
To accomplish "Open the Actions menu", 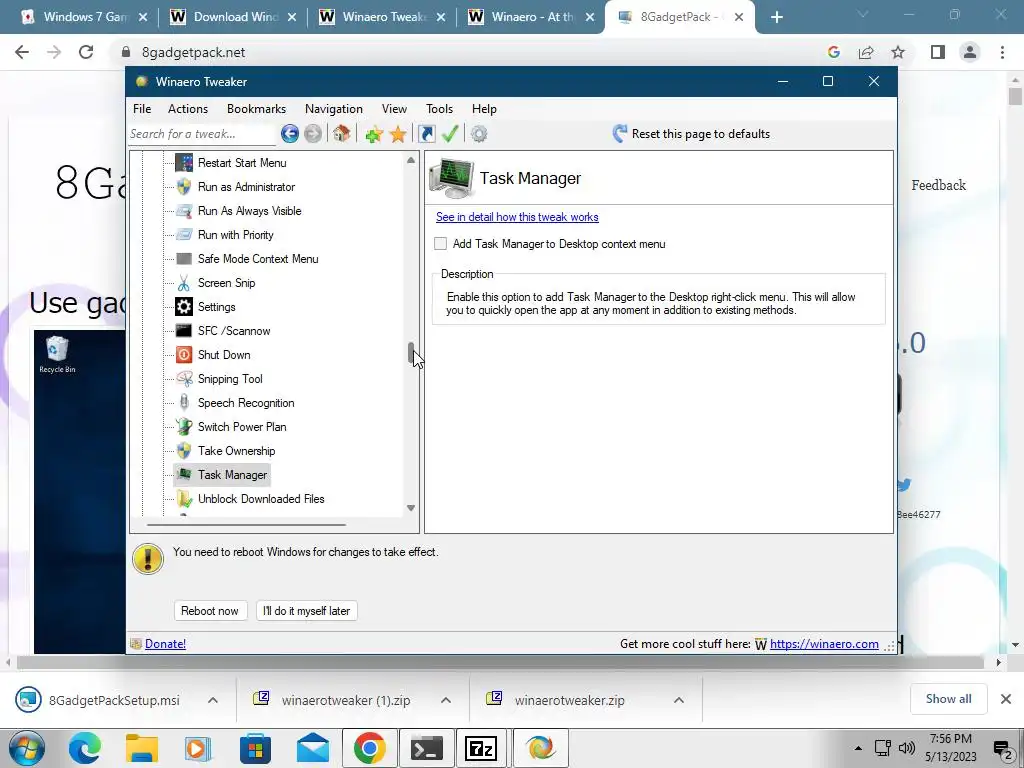I will [x=188, y=109].
